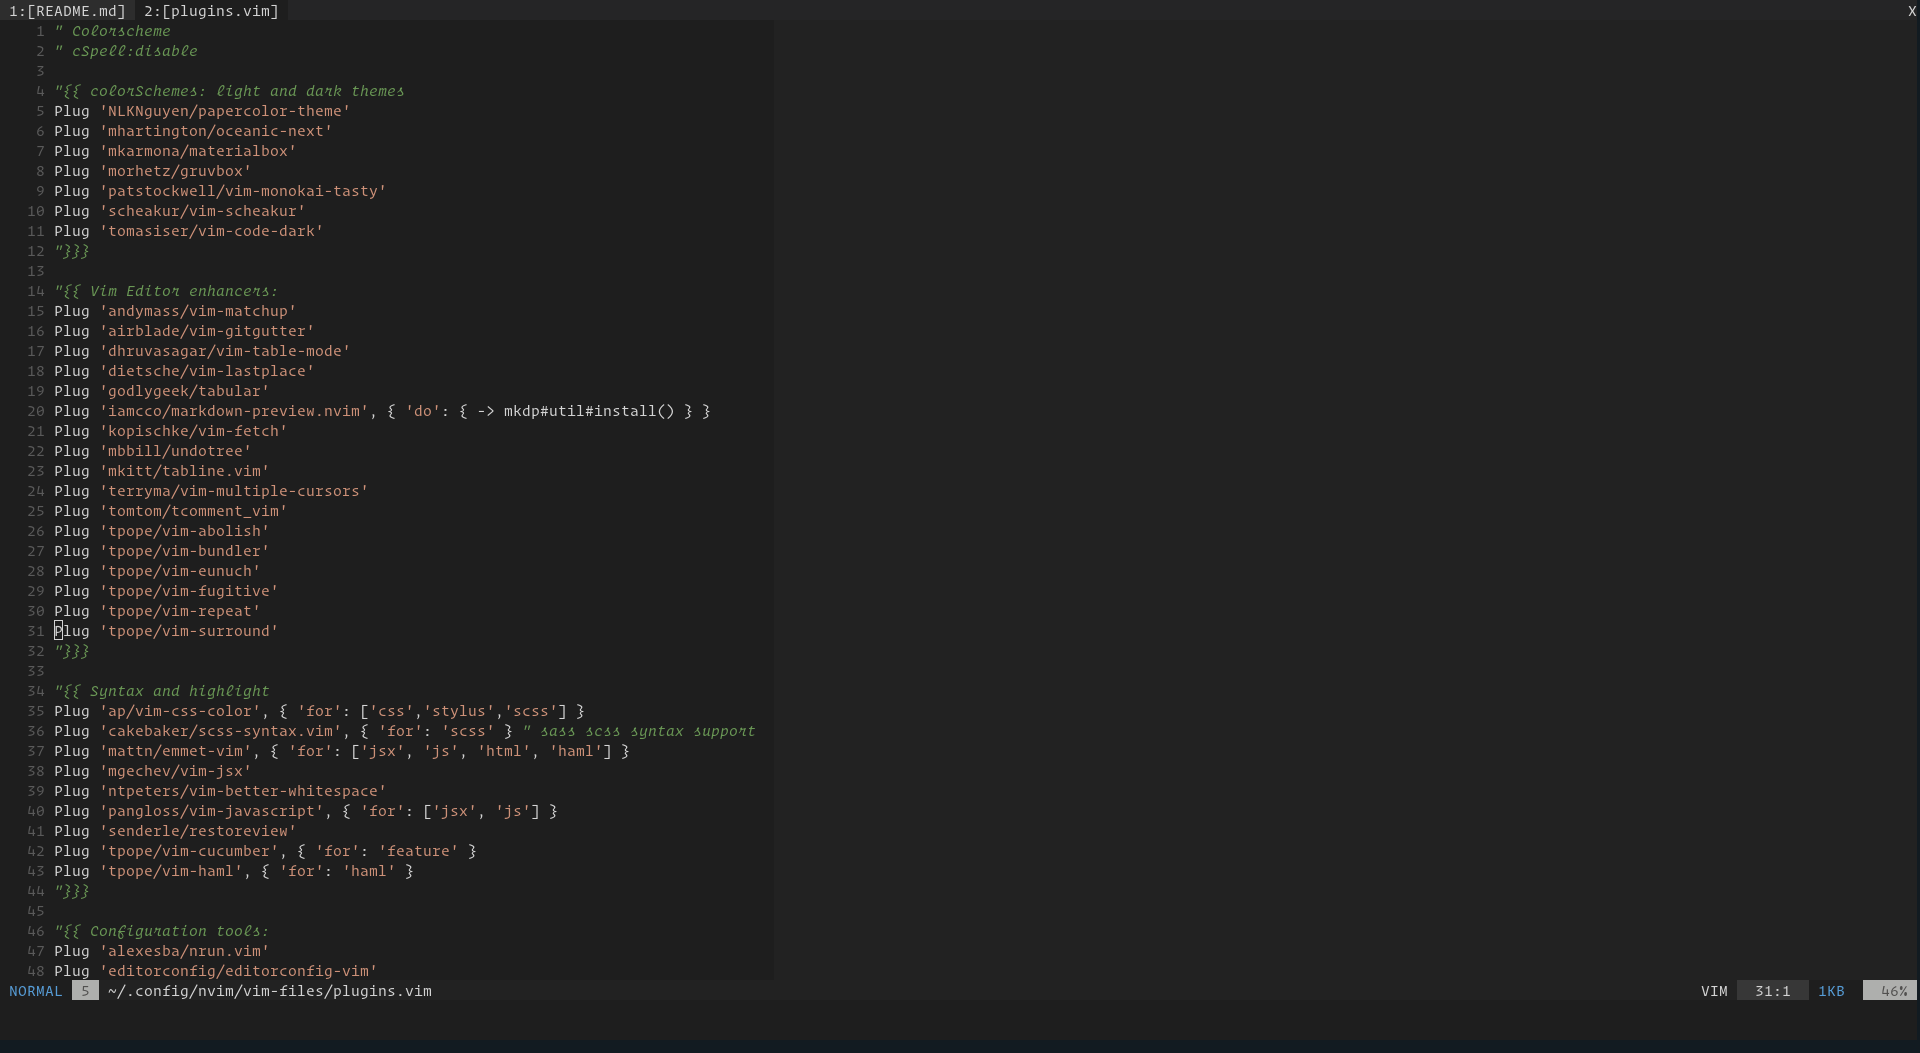The height and width of the screenshot is (1053, 1920).
Task: Click line number 20 in the gutter
Action: coord(35,411)
